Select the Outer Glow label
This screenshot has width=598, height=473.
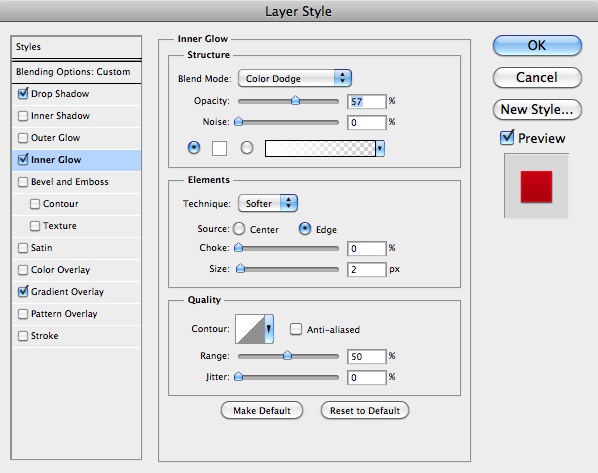coord(56,138)
